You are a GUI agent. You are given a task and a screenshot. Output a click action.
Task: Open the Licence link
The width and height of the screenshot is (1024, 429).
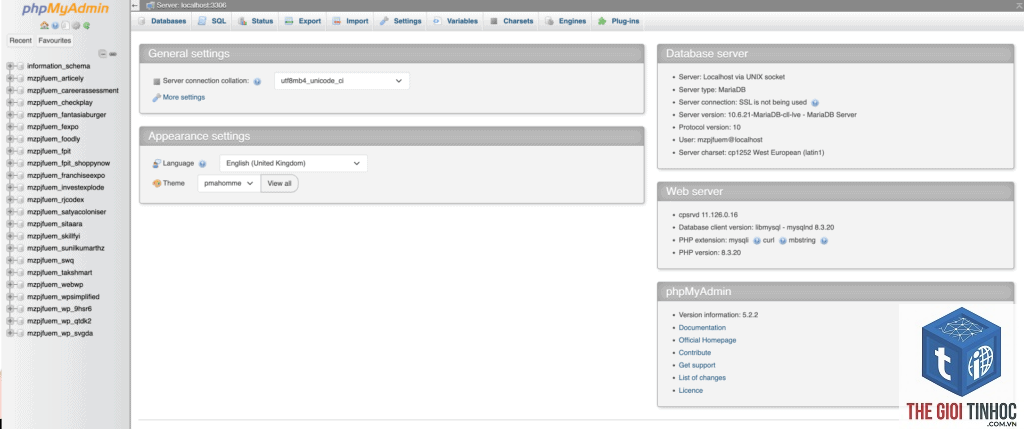691,390
